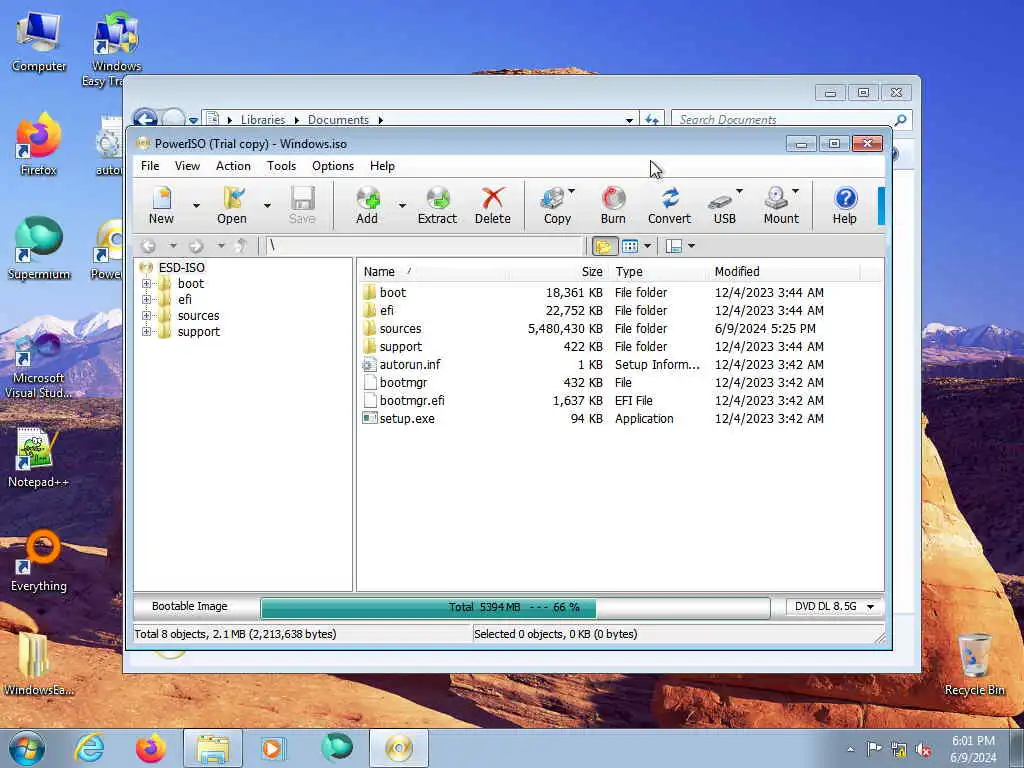The image size is (1024, 768).
Task: Open the Help menu
Action: (382, 166)
